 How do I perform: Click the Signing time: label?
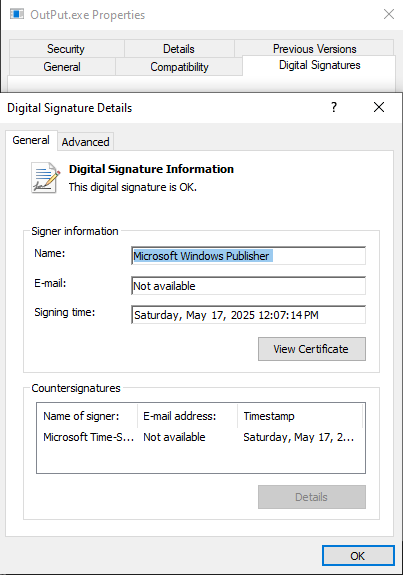click(65, 312)
